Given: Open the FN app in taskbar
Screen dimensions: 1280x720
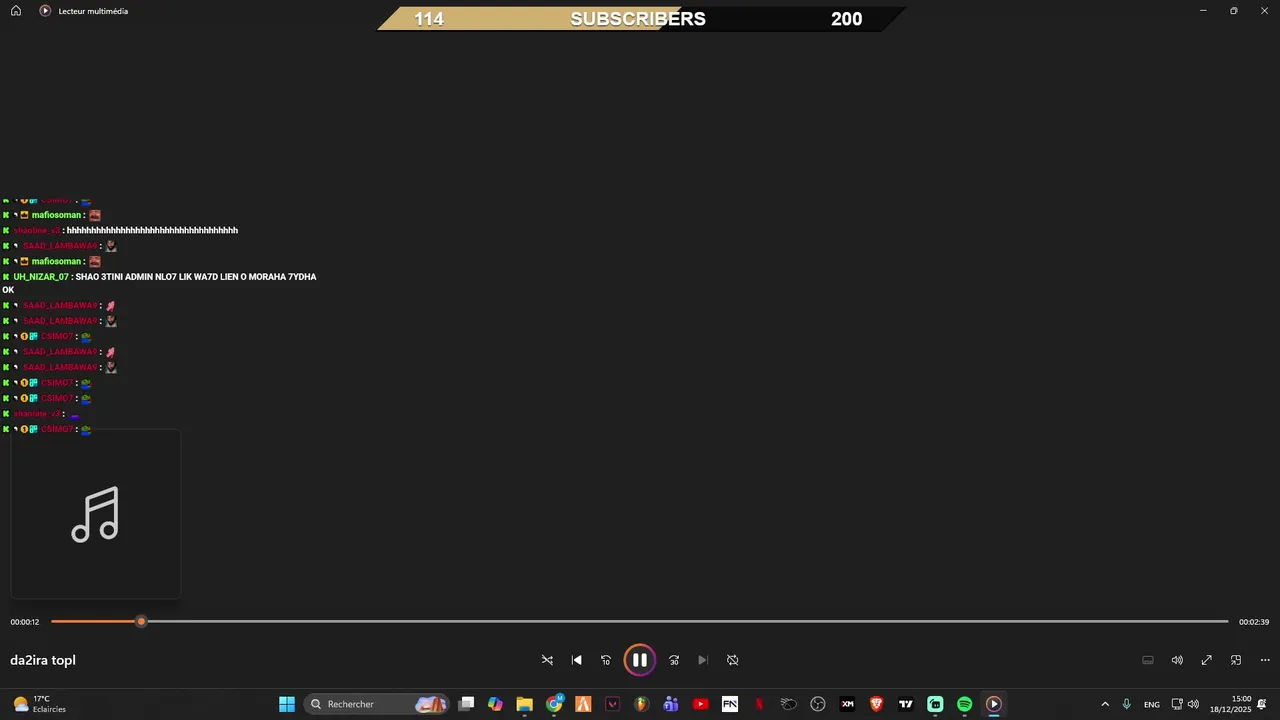Looking at the screenshot, I should coord(730,704).
